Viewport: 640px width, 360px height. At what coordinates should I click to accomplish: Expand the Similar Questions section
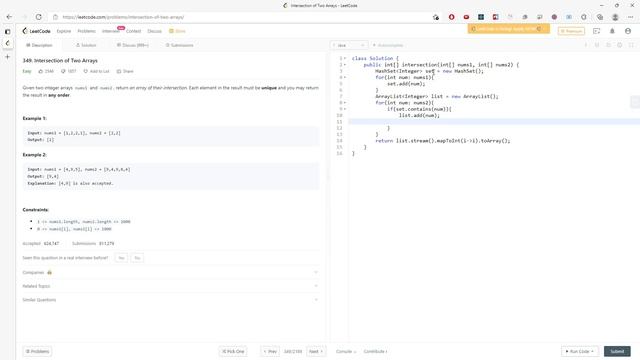click(x=170, y=300)
